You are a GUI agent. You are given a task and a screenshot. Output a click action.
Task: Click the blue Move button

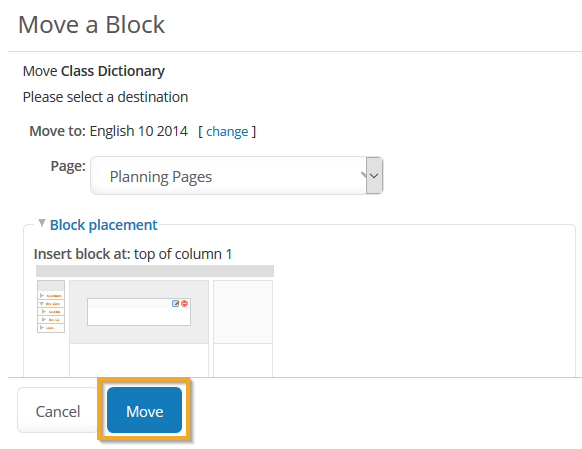click(144, 410)
